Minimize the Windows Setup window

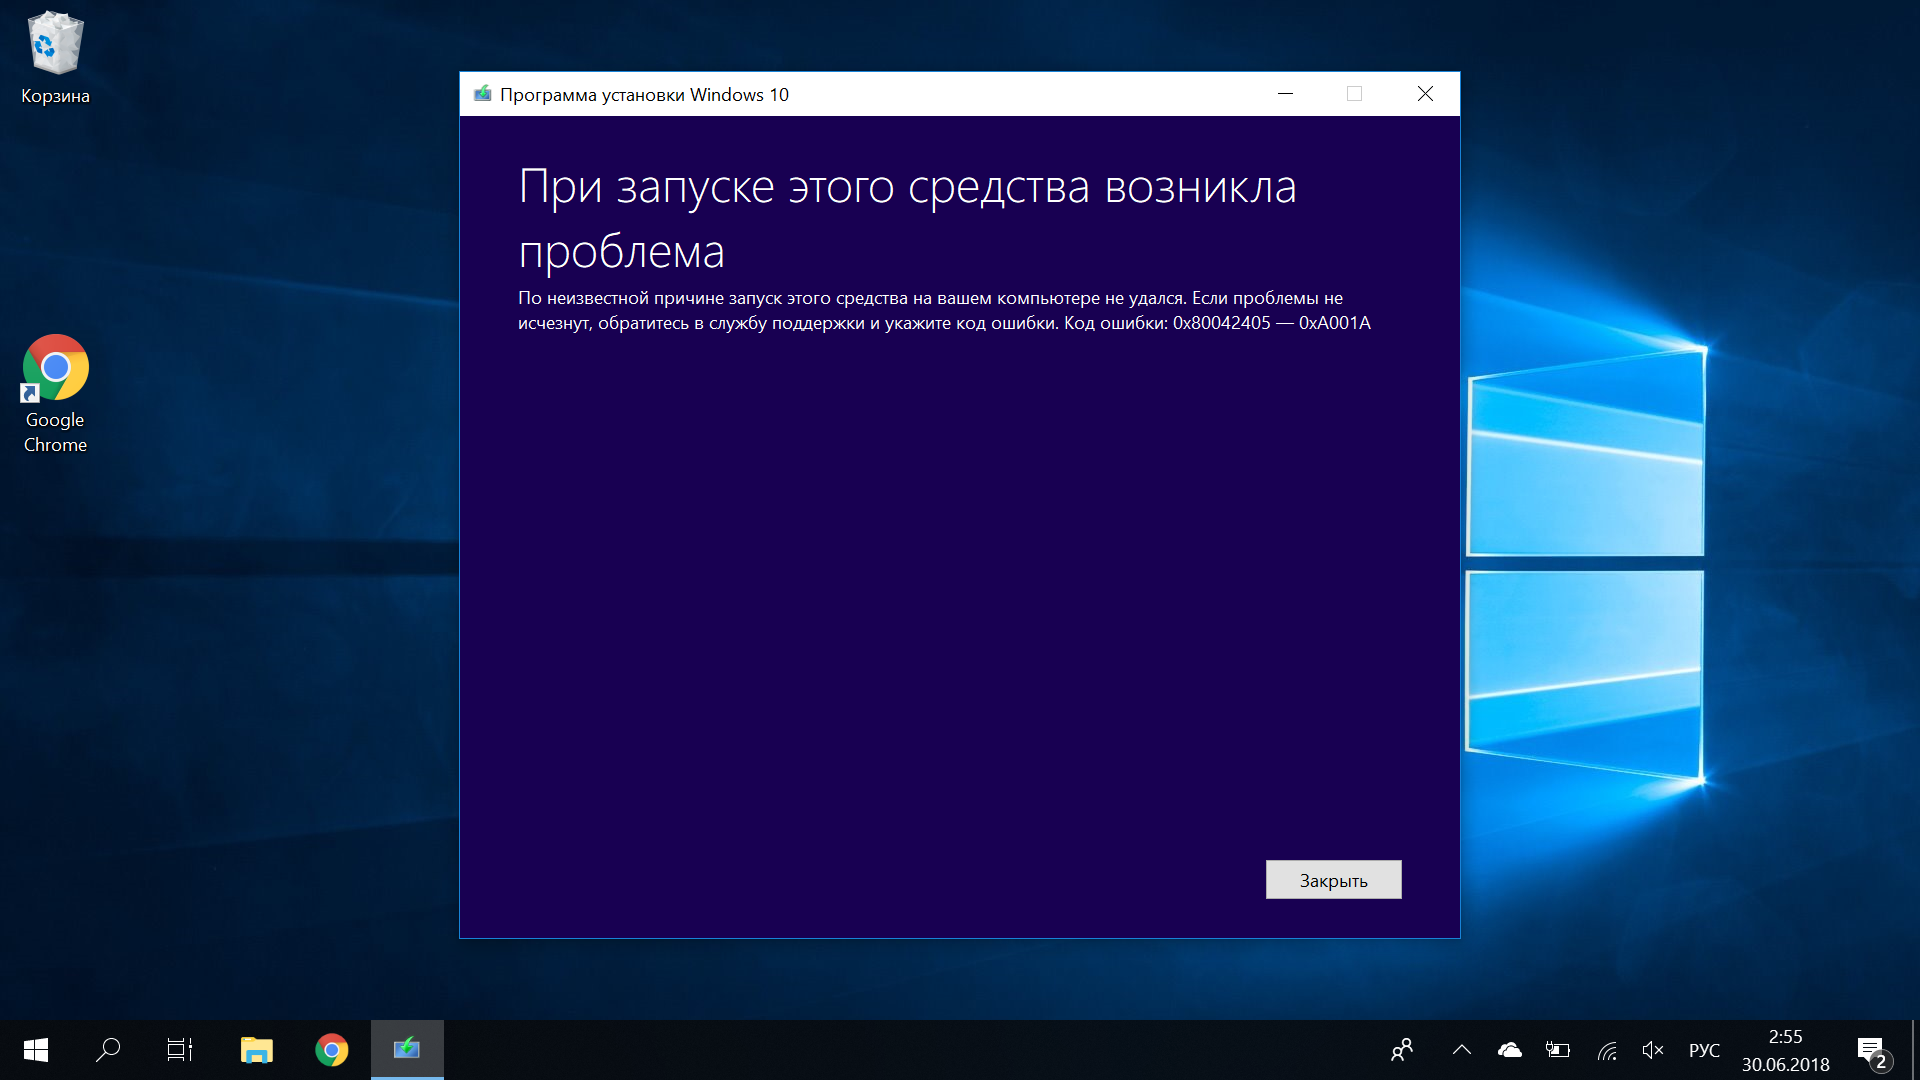pyautogui.click(x=1286, y=95)
